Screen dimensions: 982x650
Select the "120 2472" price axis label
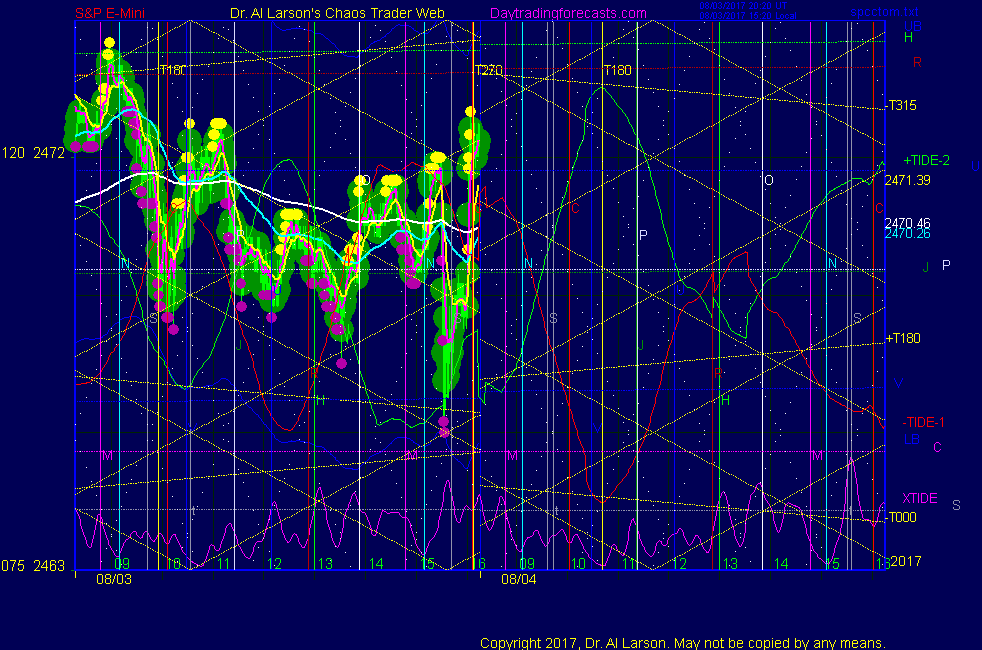point(33,153)
